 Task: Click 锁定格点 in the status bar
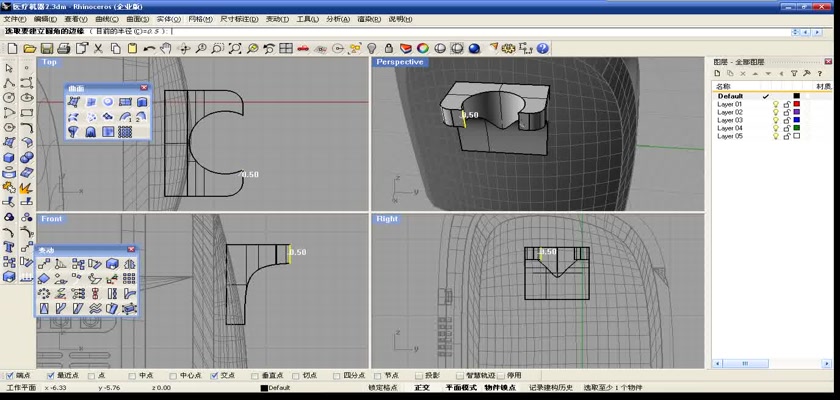[x=383, y=388]
